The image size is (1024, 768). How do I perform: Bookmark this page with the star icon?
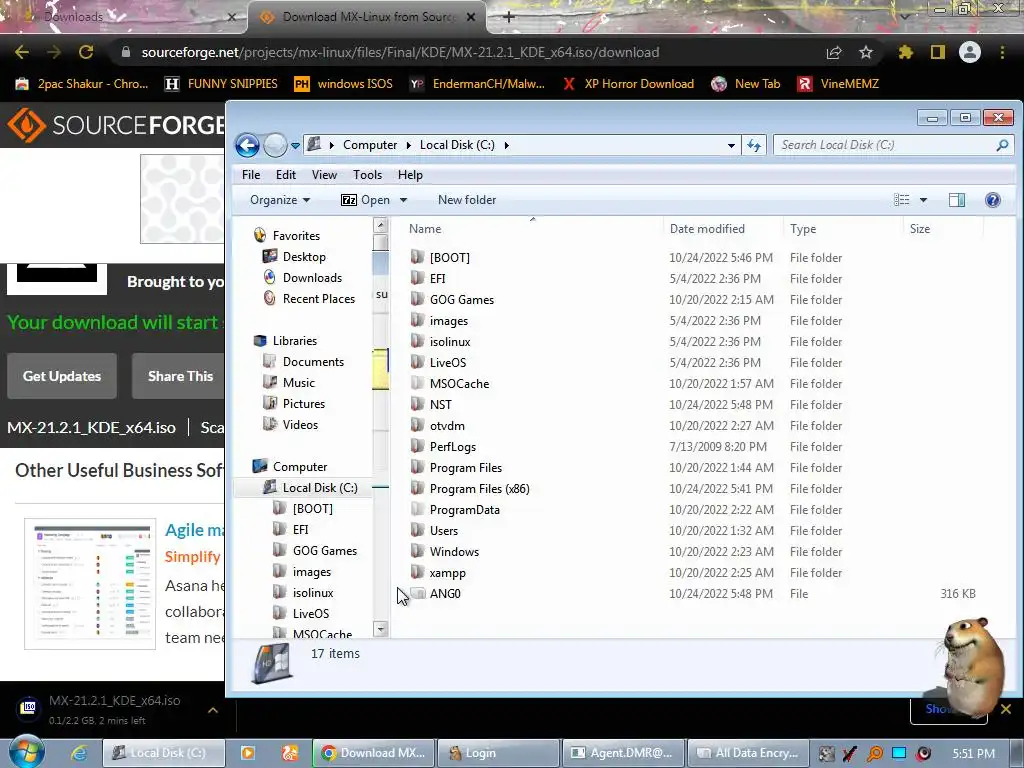[866, 52]
